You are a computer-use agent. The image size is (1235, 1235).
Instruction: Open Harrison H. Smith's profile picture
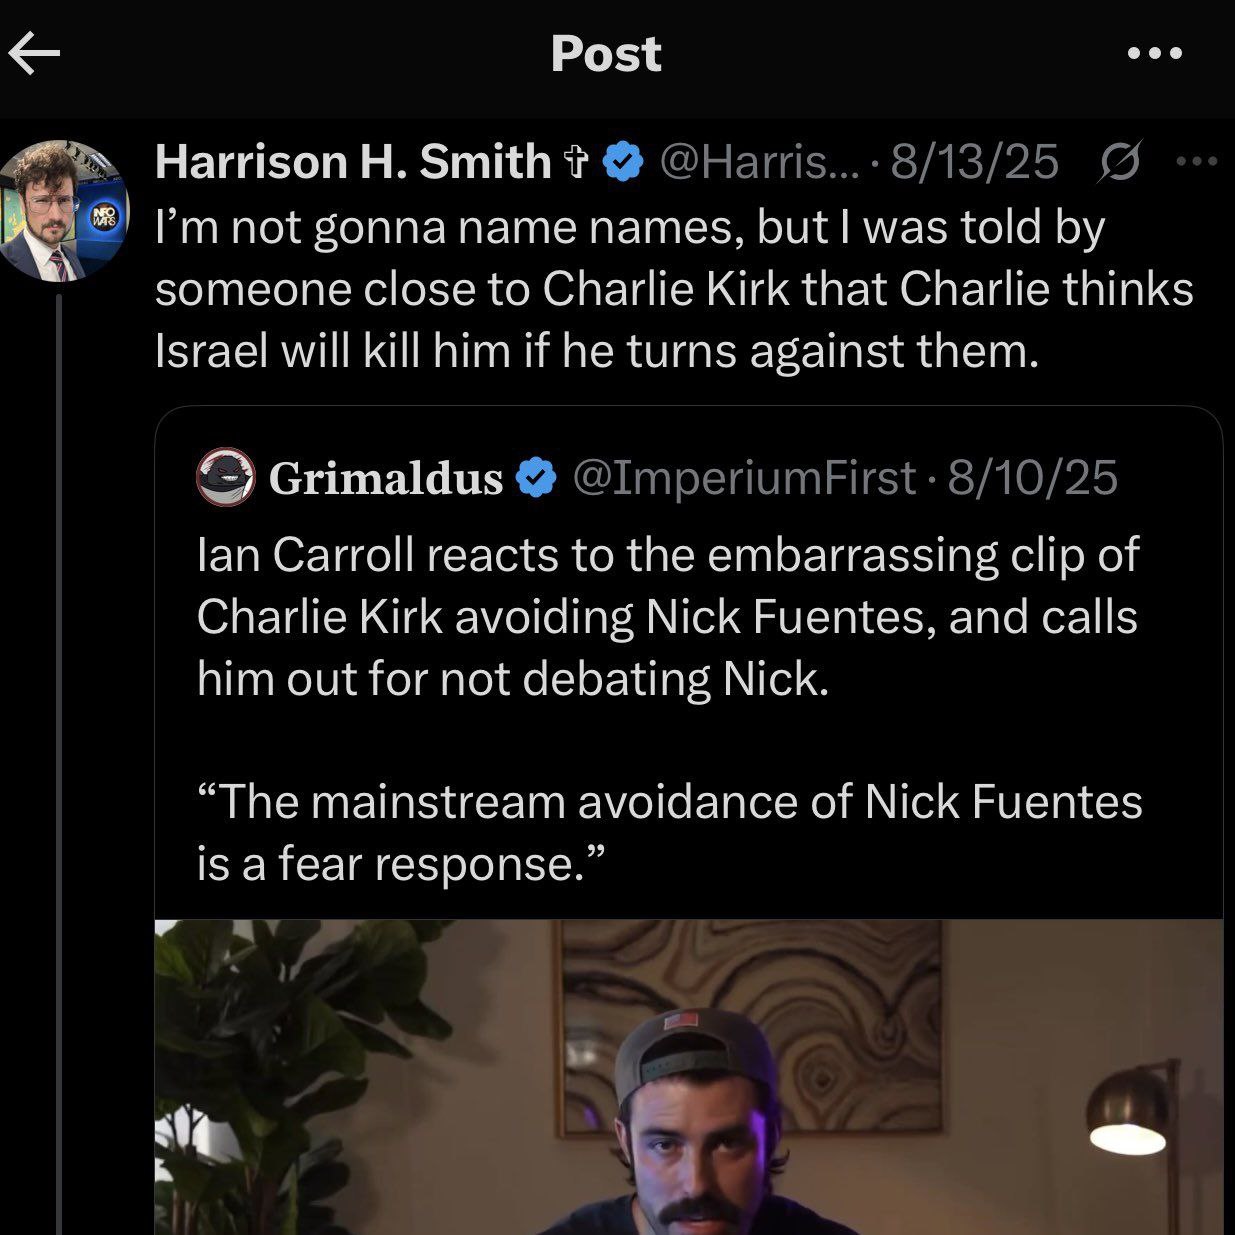(64, 210)
